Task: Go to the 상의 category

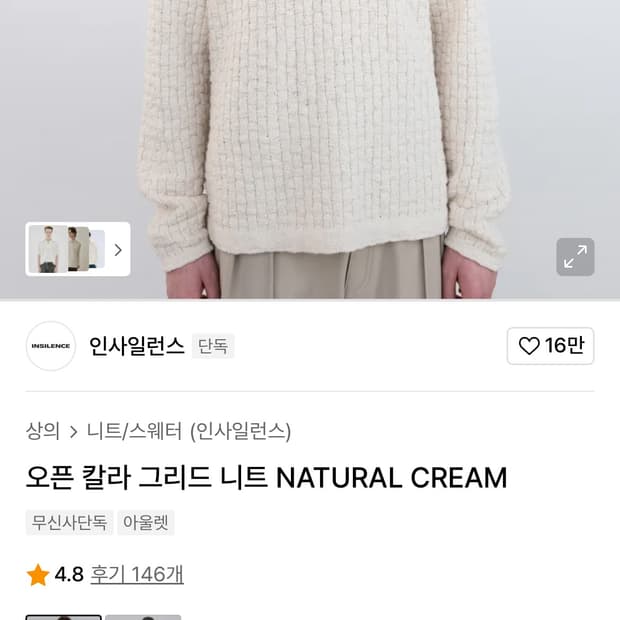Action: click(x=43, y=432)
